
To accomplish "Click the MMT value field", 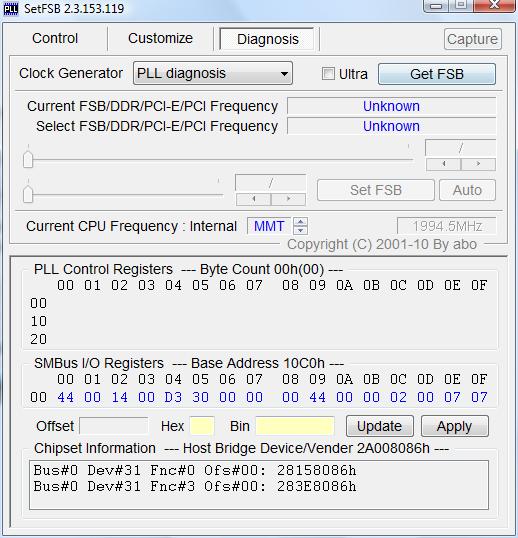I will 269,226.
